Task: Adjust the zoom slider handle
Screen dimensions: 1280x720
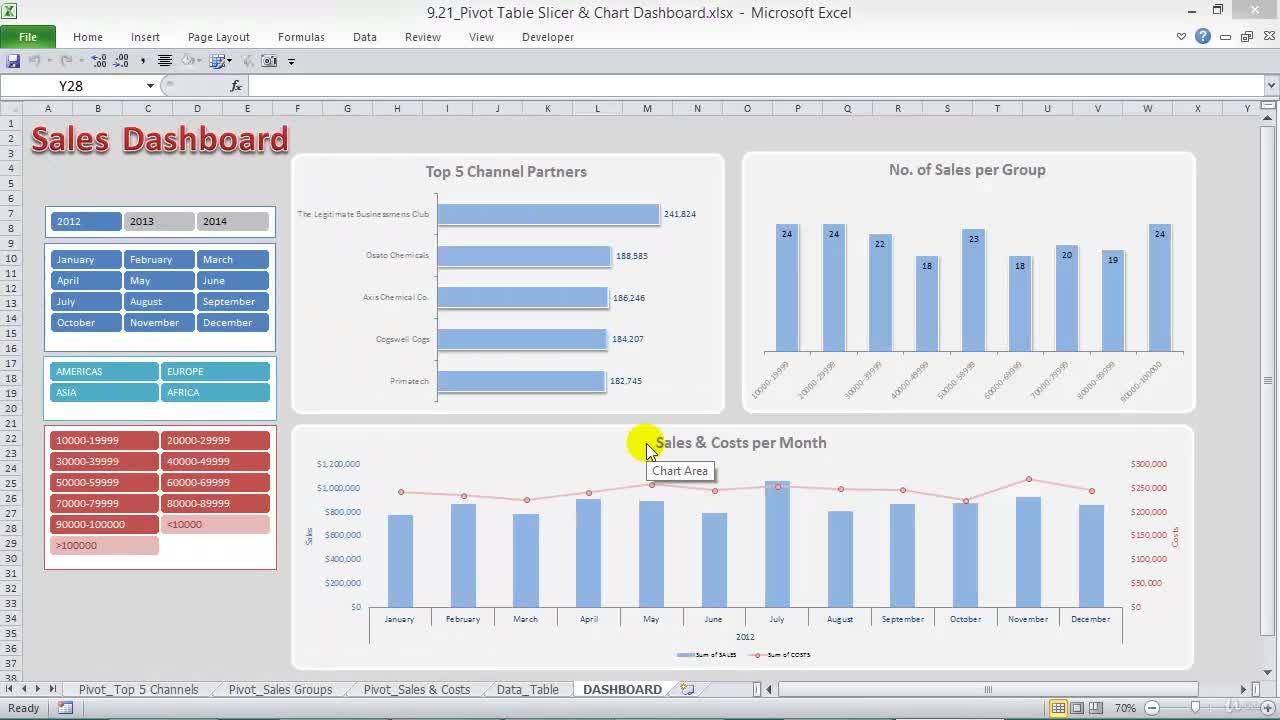Action: (1194, 708)
